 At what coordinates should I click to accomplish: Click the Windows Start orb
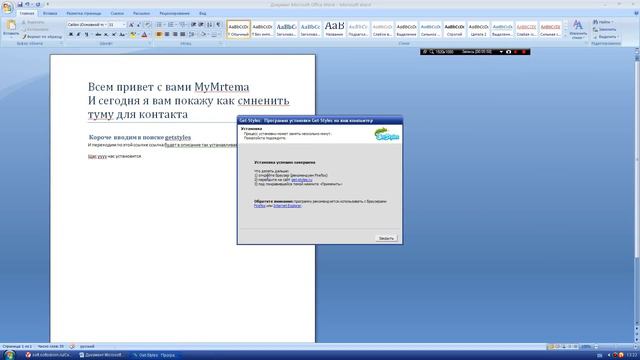point(9,355)
